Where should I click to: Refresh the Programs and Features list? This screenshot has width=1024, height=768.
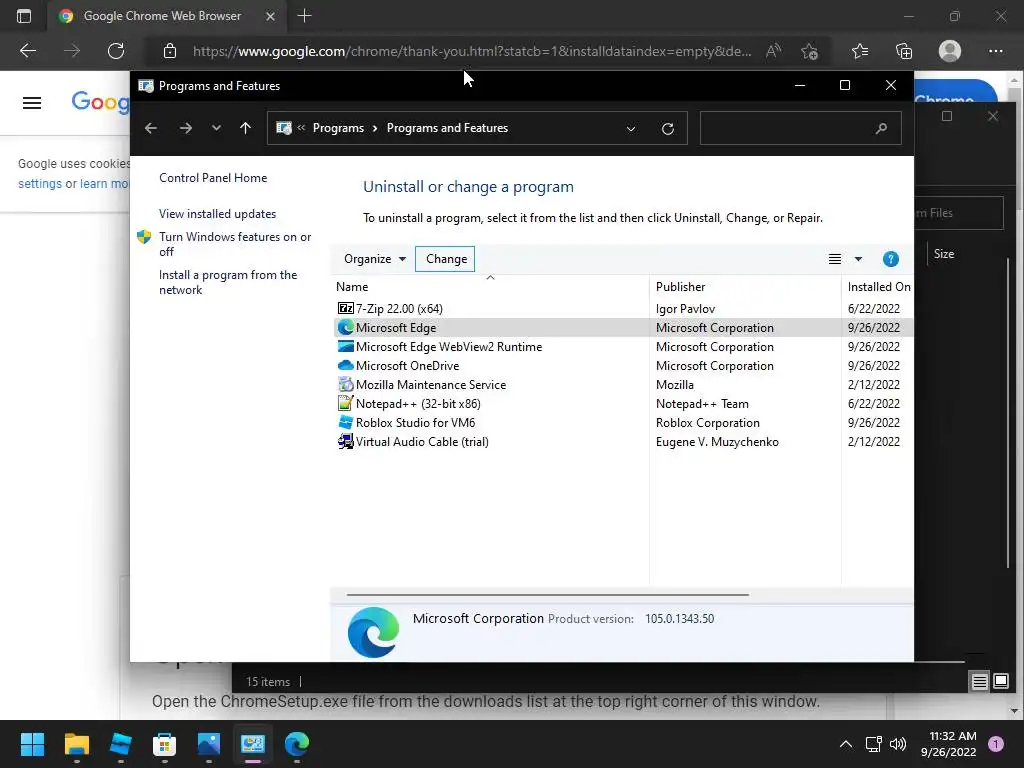(667, 129)
